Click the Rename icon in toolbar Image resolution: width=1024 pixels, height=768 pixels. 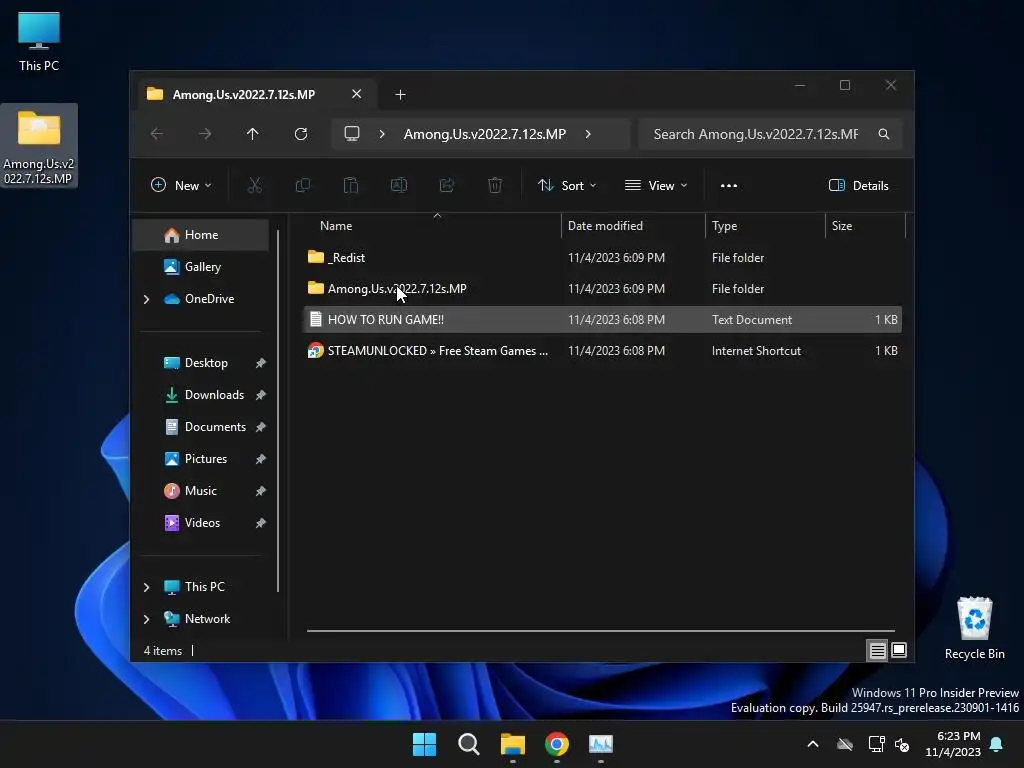coord(399,185)
